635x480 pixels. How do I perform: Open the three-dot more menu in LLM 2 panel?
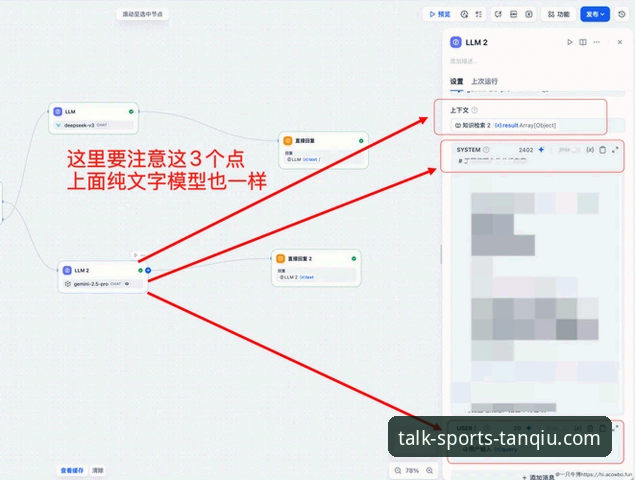point(597,42)
